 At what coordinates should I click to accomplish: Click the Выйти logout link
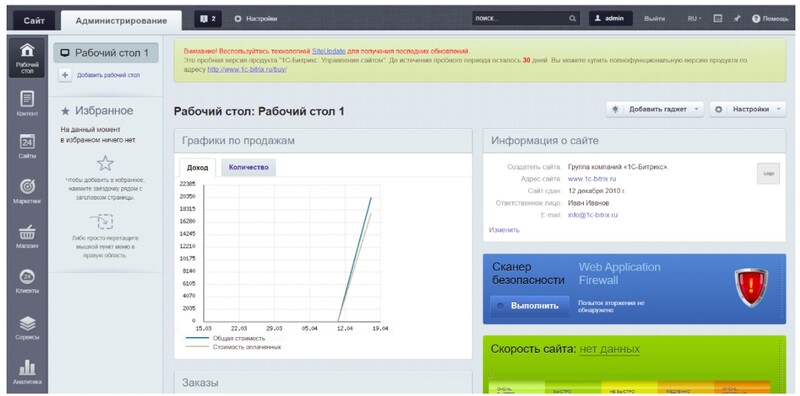pyautogui.click(x=655, y=19)
